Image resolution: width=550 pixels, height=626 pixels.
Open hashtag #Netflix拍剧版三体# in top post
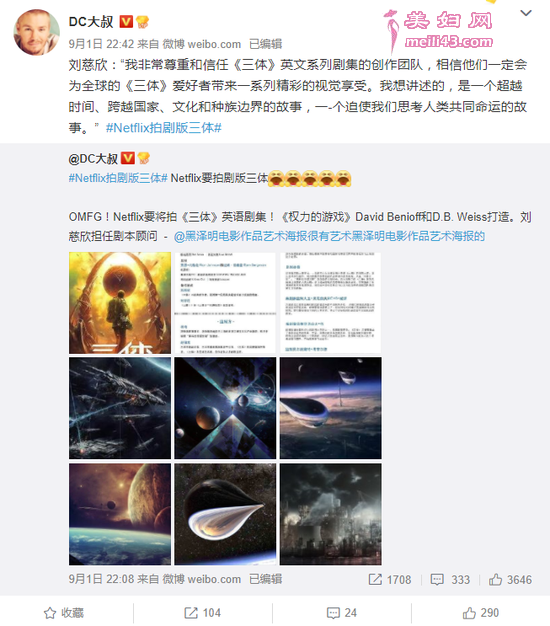164,128
